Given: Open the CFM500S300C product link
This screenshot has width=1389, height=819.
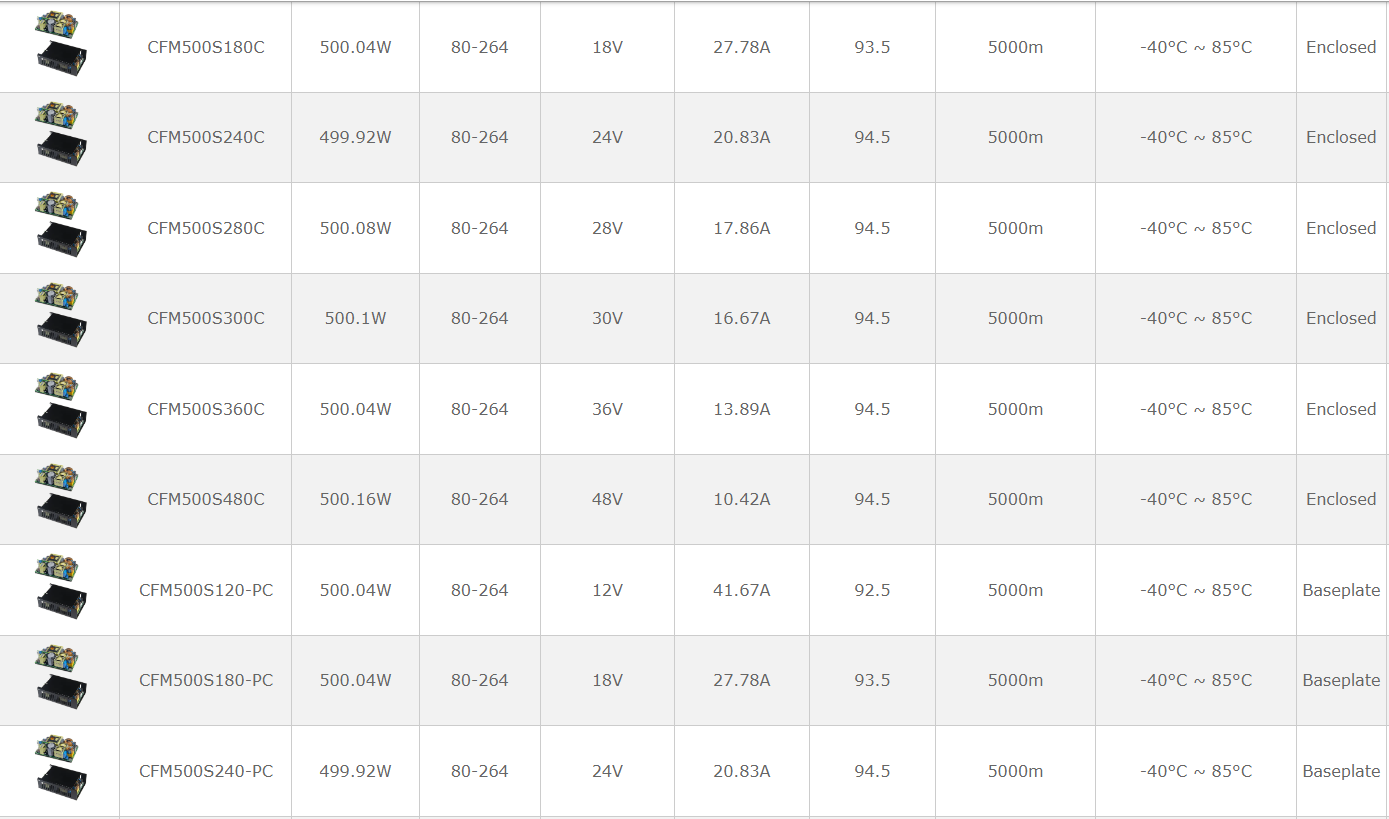Looking at the screenshot, I should (206, 318).
